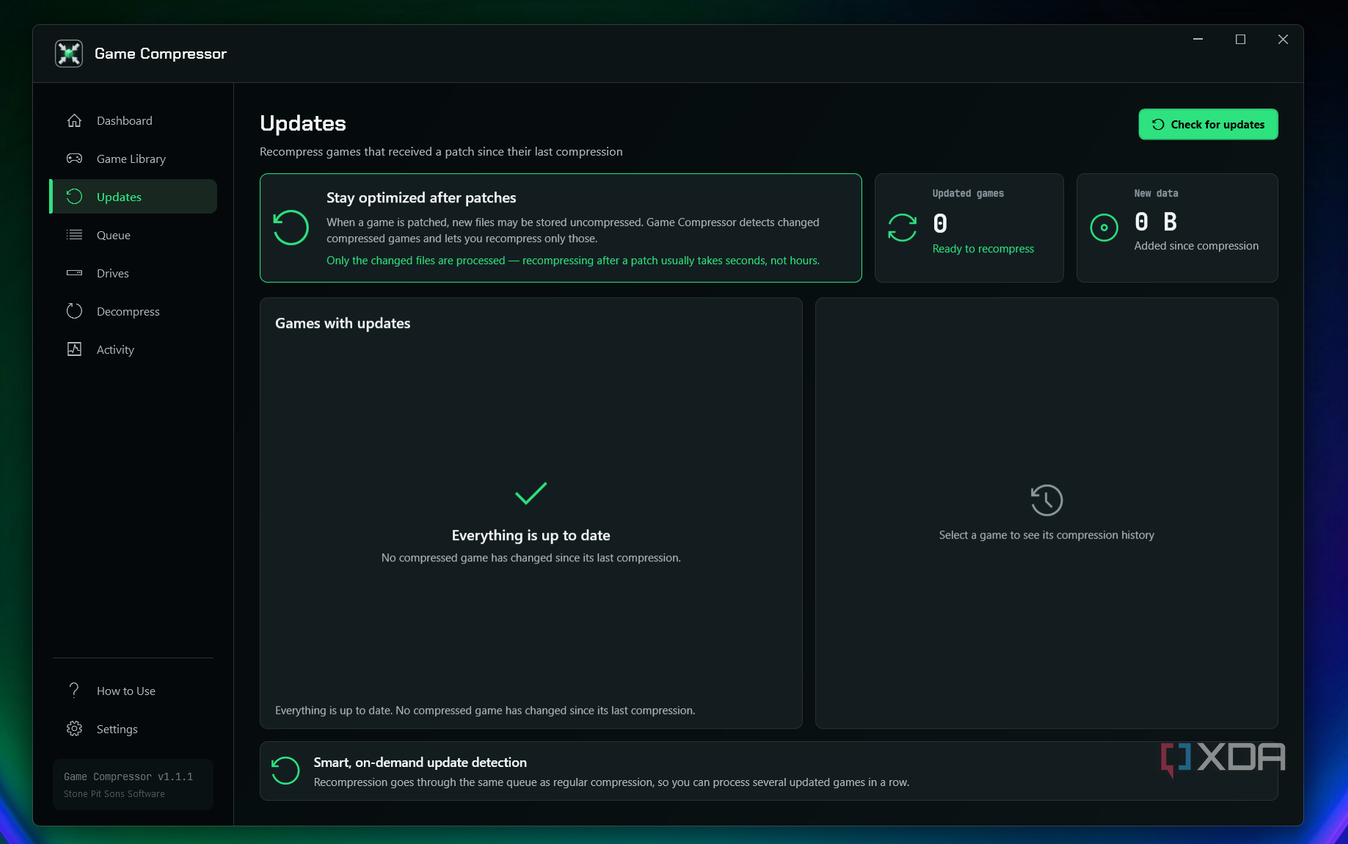The image size is (1348, 844).
Task: Click the Dashboard home icon
Action: pyautogui.click(x=74, y=120)
